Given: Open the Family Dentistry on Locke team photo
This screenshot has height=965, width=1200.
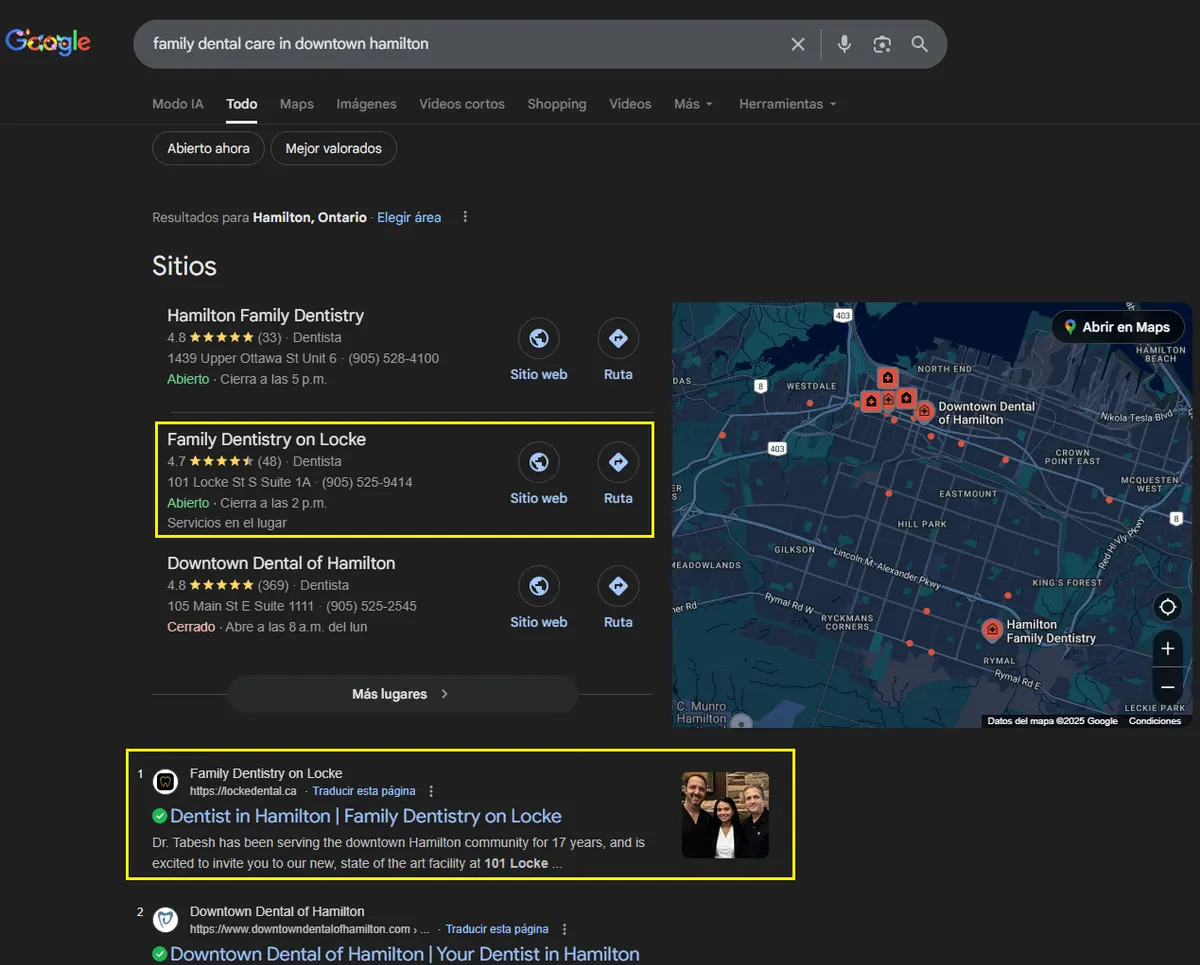Looking at the screenshot, I should (725, 815).
